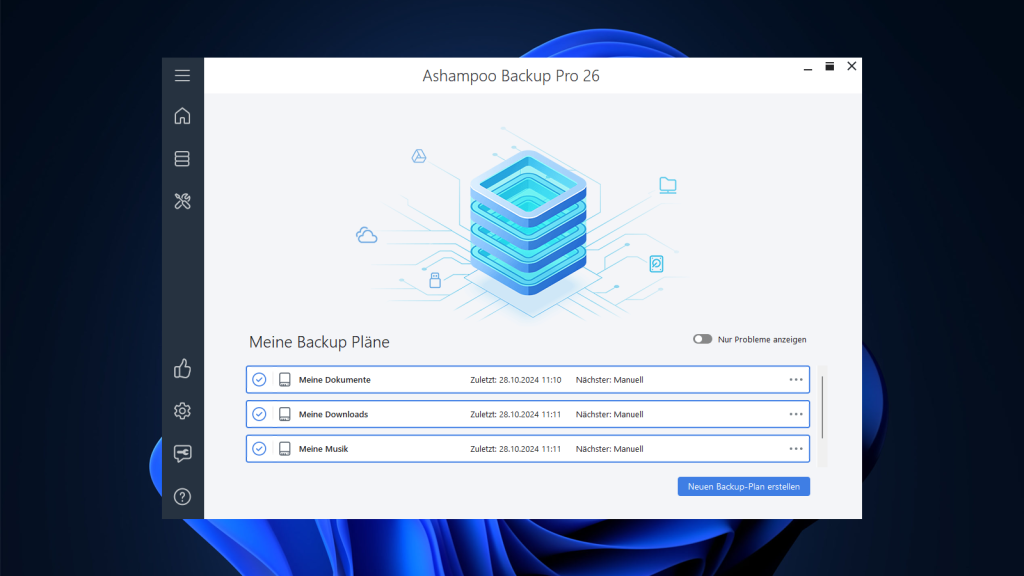This screenshot has width=1024, height=576.
Task: Go to the Home page icon
Action: (x=182, y=116)
